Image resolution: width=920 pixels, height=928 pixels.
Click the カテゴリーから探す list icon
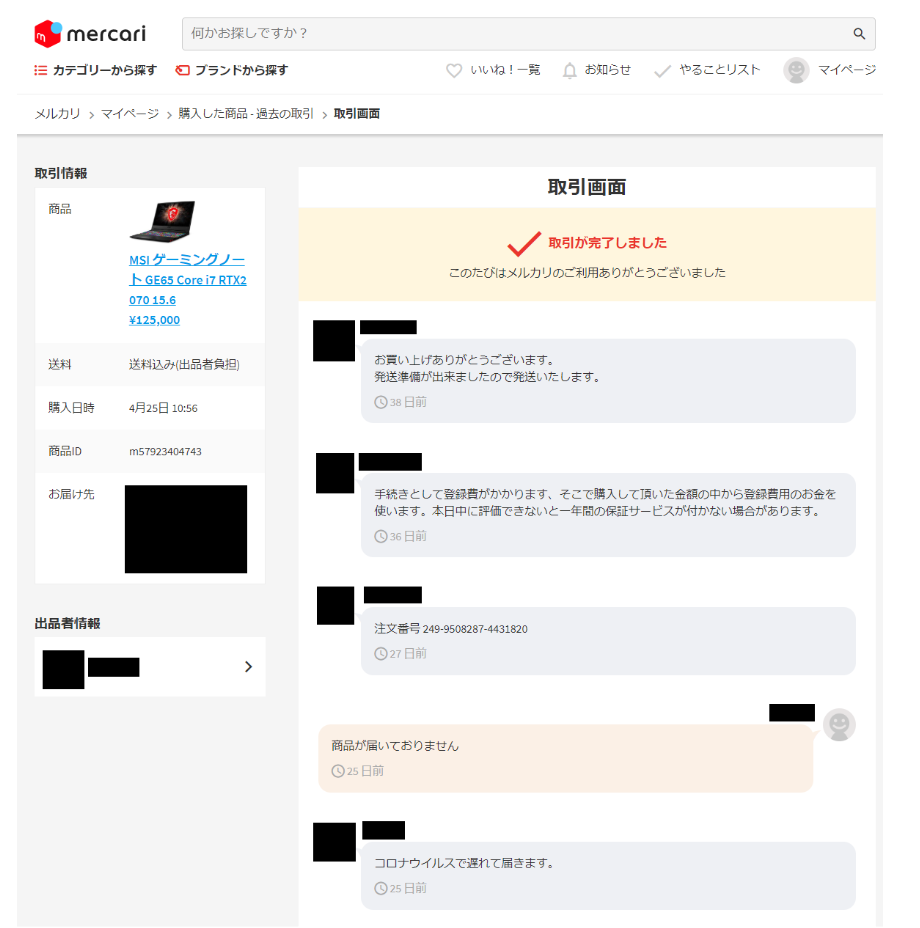point(40,70)
